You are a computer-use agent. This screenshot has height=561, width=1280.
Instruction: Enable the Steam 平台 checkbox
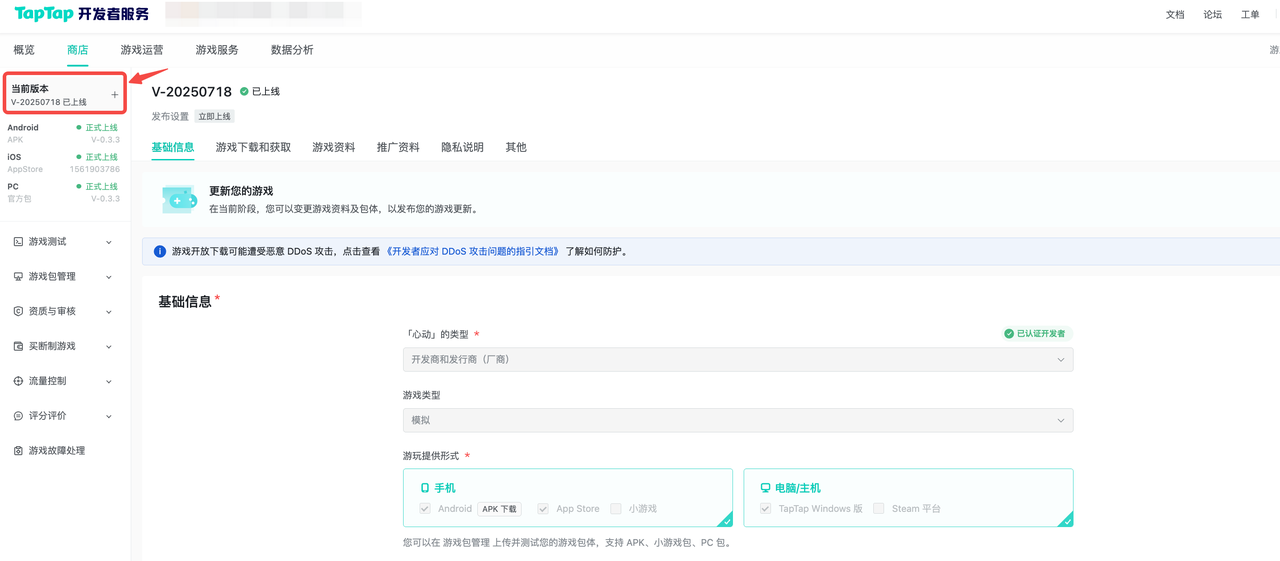click(879, 509)
